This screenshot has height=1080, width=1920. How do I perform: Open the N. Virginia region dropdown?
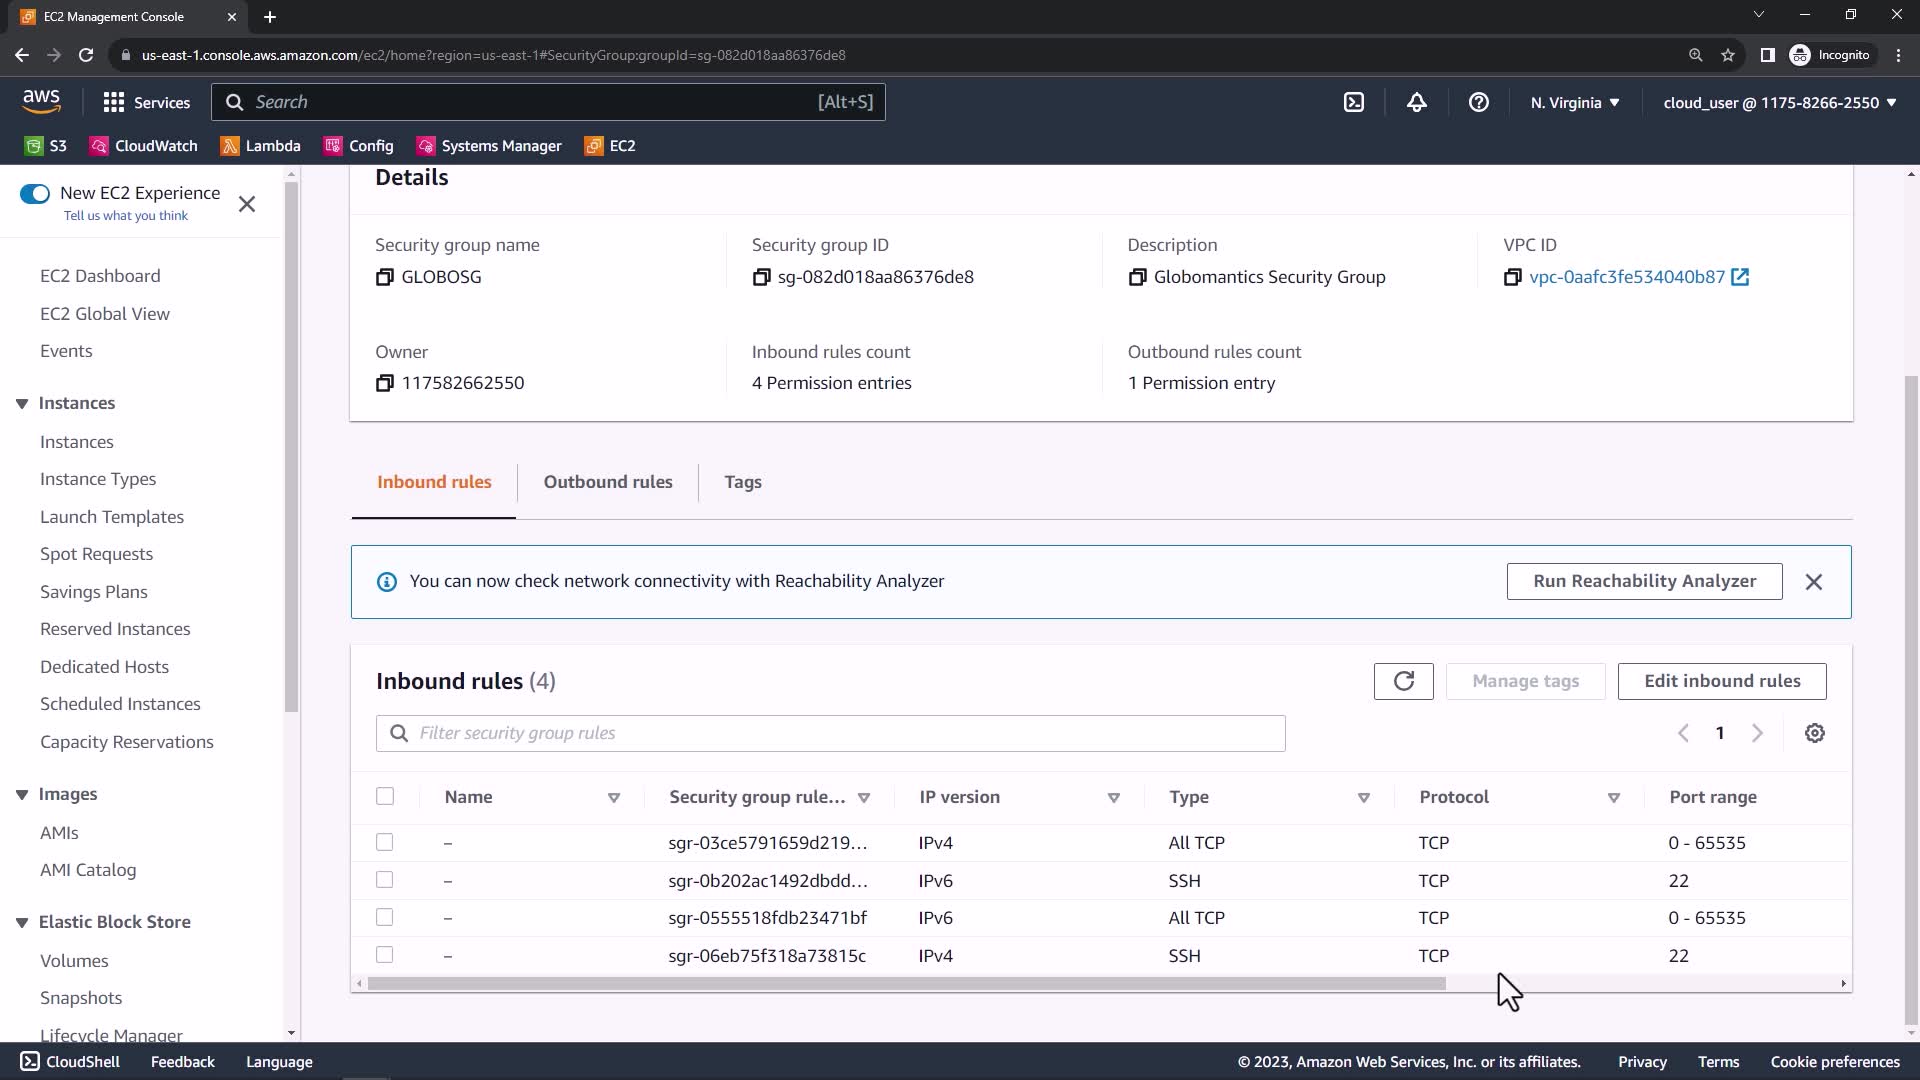(x=1574, y=102)
